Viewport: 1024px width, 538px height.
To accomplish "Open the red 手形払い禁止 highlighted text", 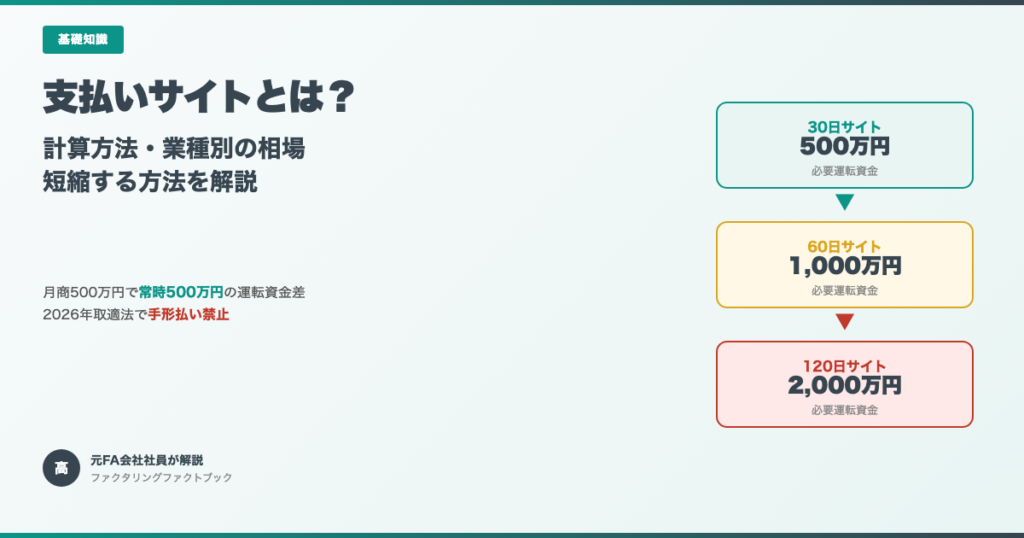I will point(189,315).
